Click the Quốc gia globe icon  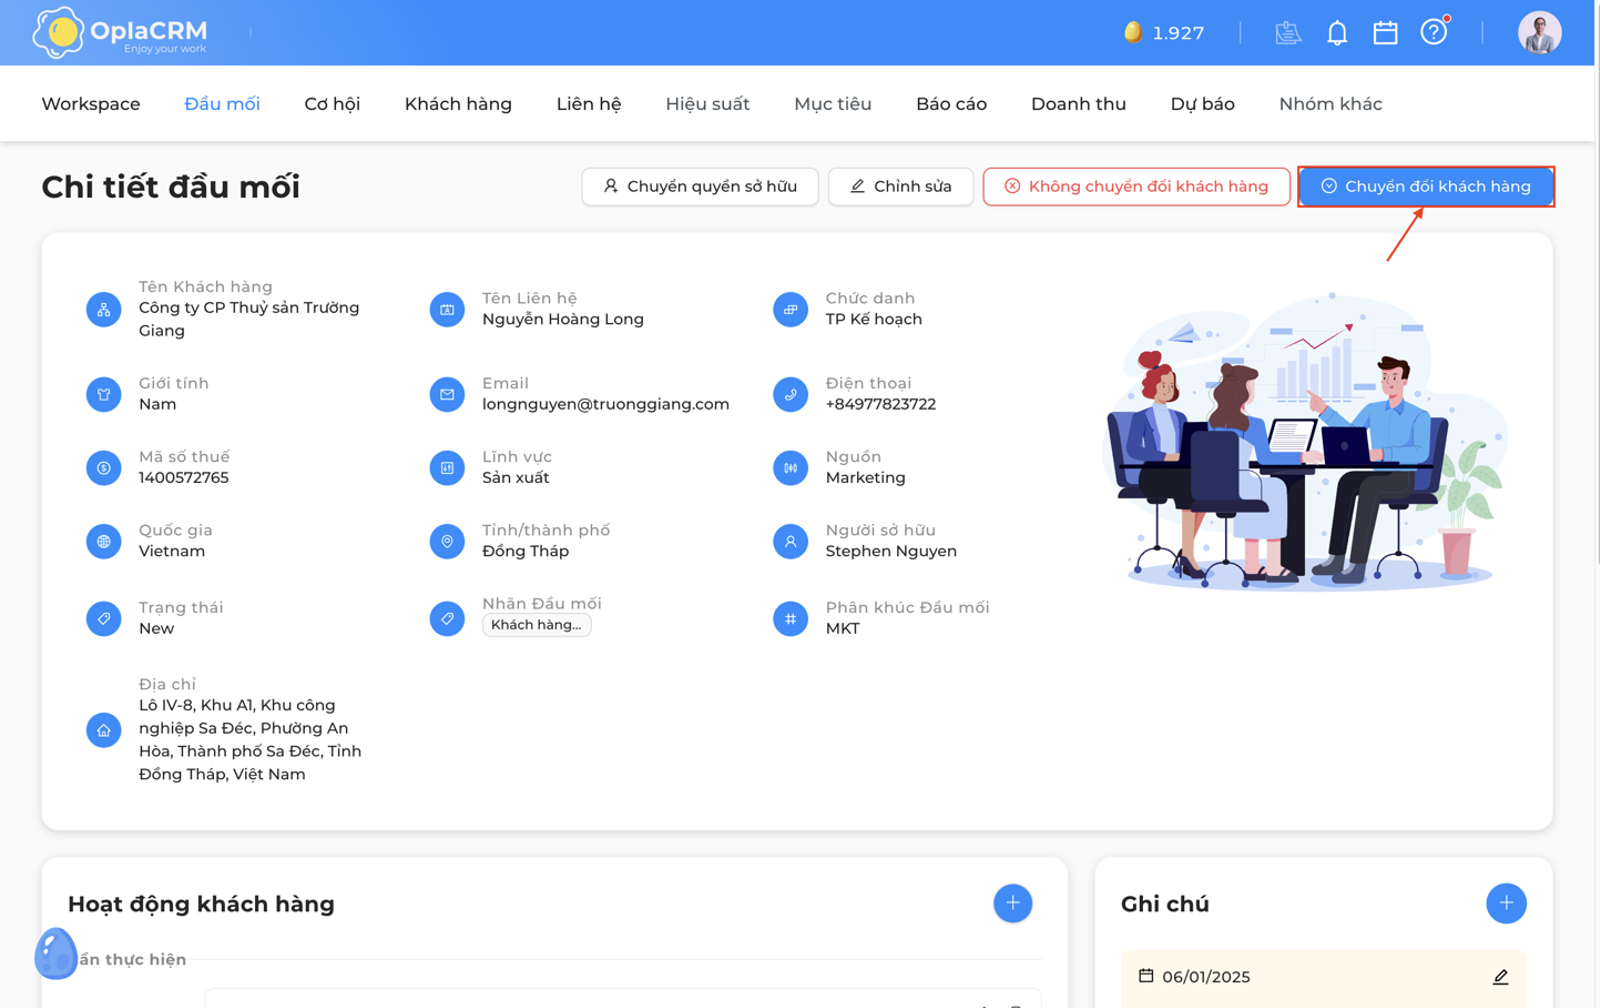104,542
